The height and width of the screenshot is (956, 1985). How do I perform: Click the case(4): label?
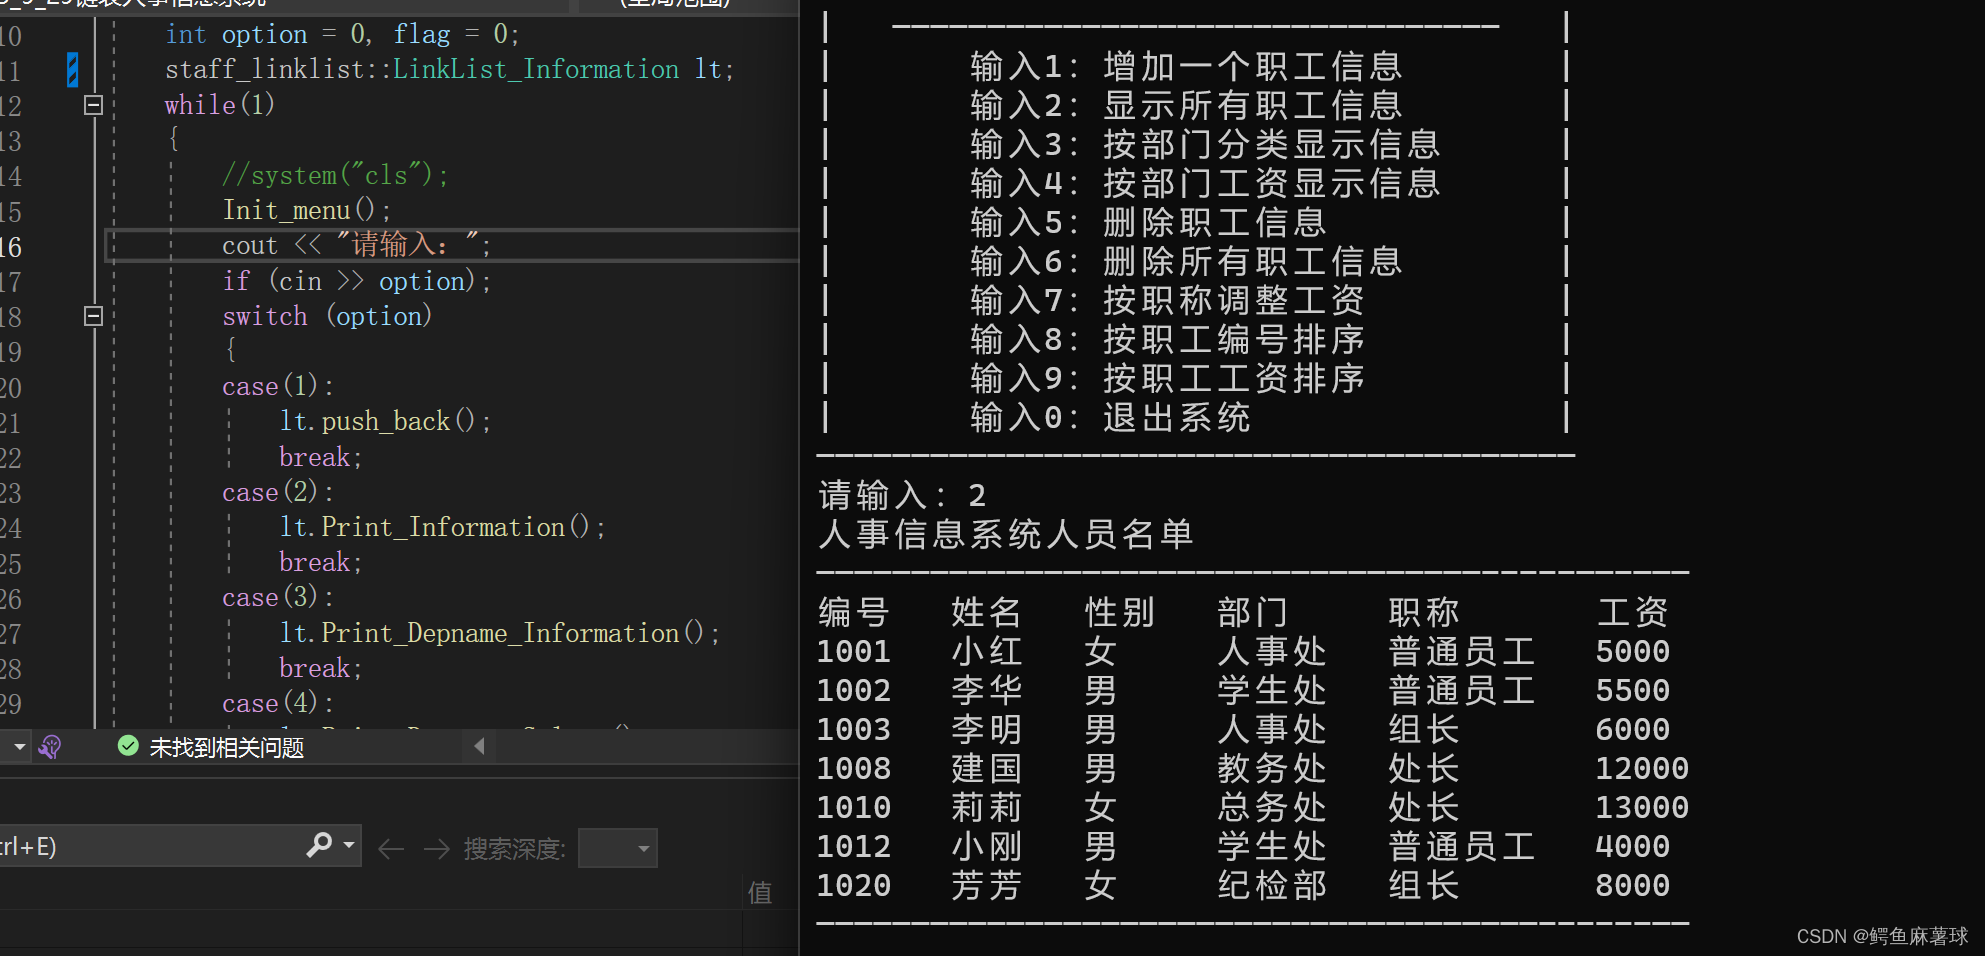click(x=278, y=703)
